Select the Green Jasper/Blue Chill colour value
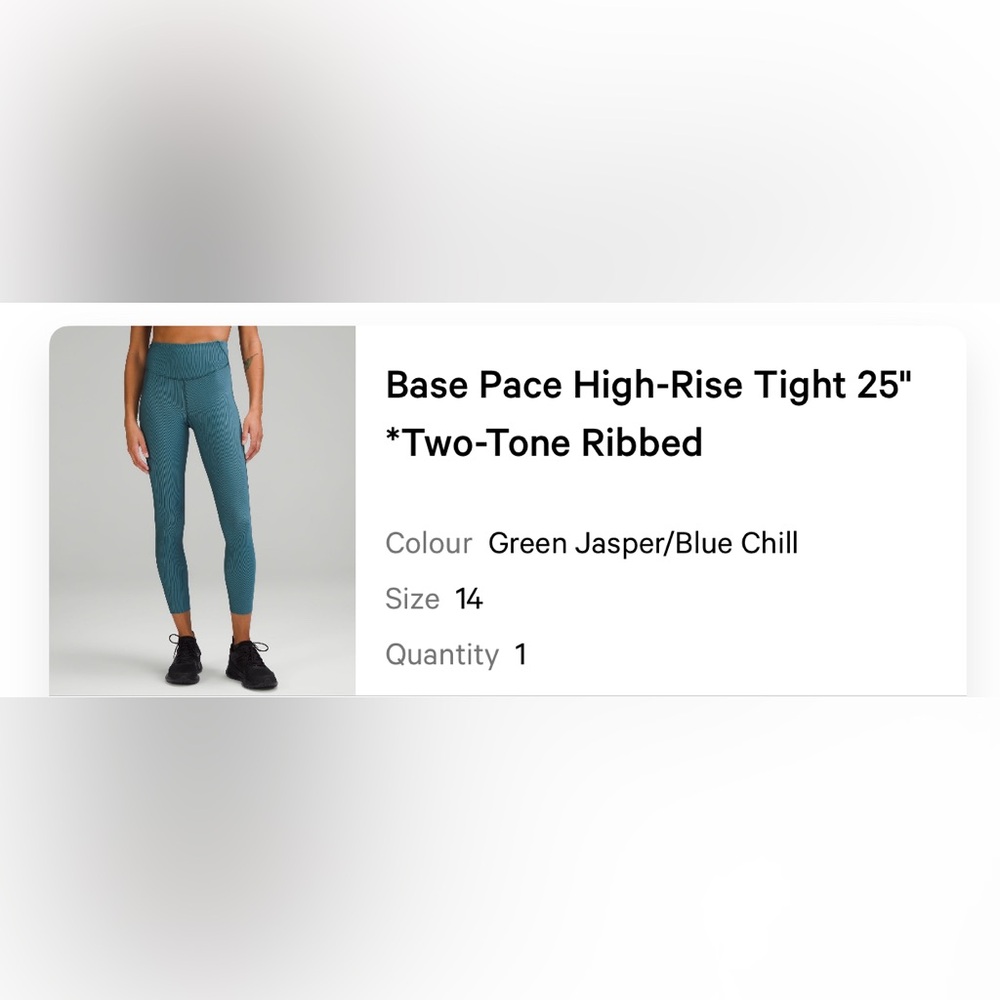 [643, 543]
